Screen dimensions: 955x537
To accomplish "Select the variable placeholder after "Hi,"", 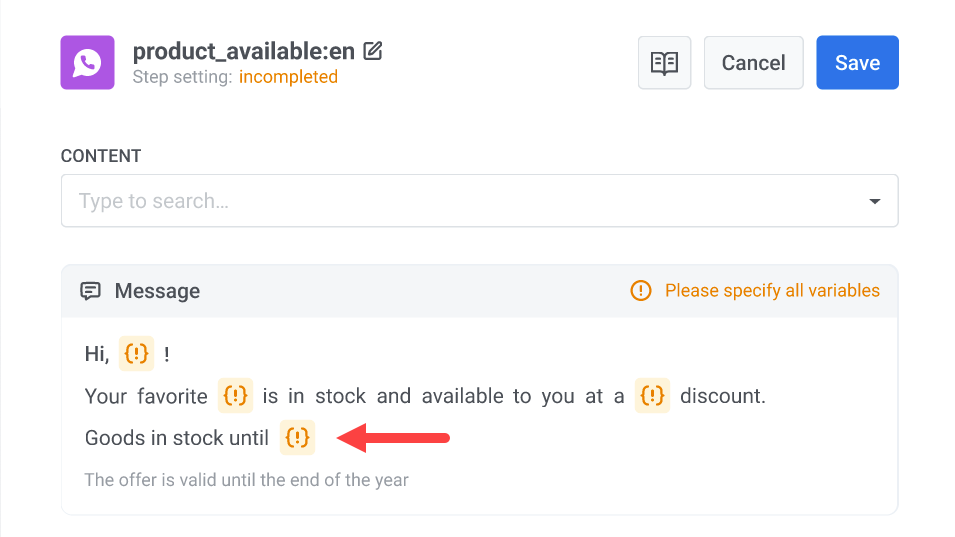I will pos(136,353).
